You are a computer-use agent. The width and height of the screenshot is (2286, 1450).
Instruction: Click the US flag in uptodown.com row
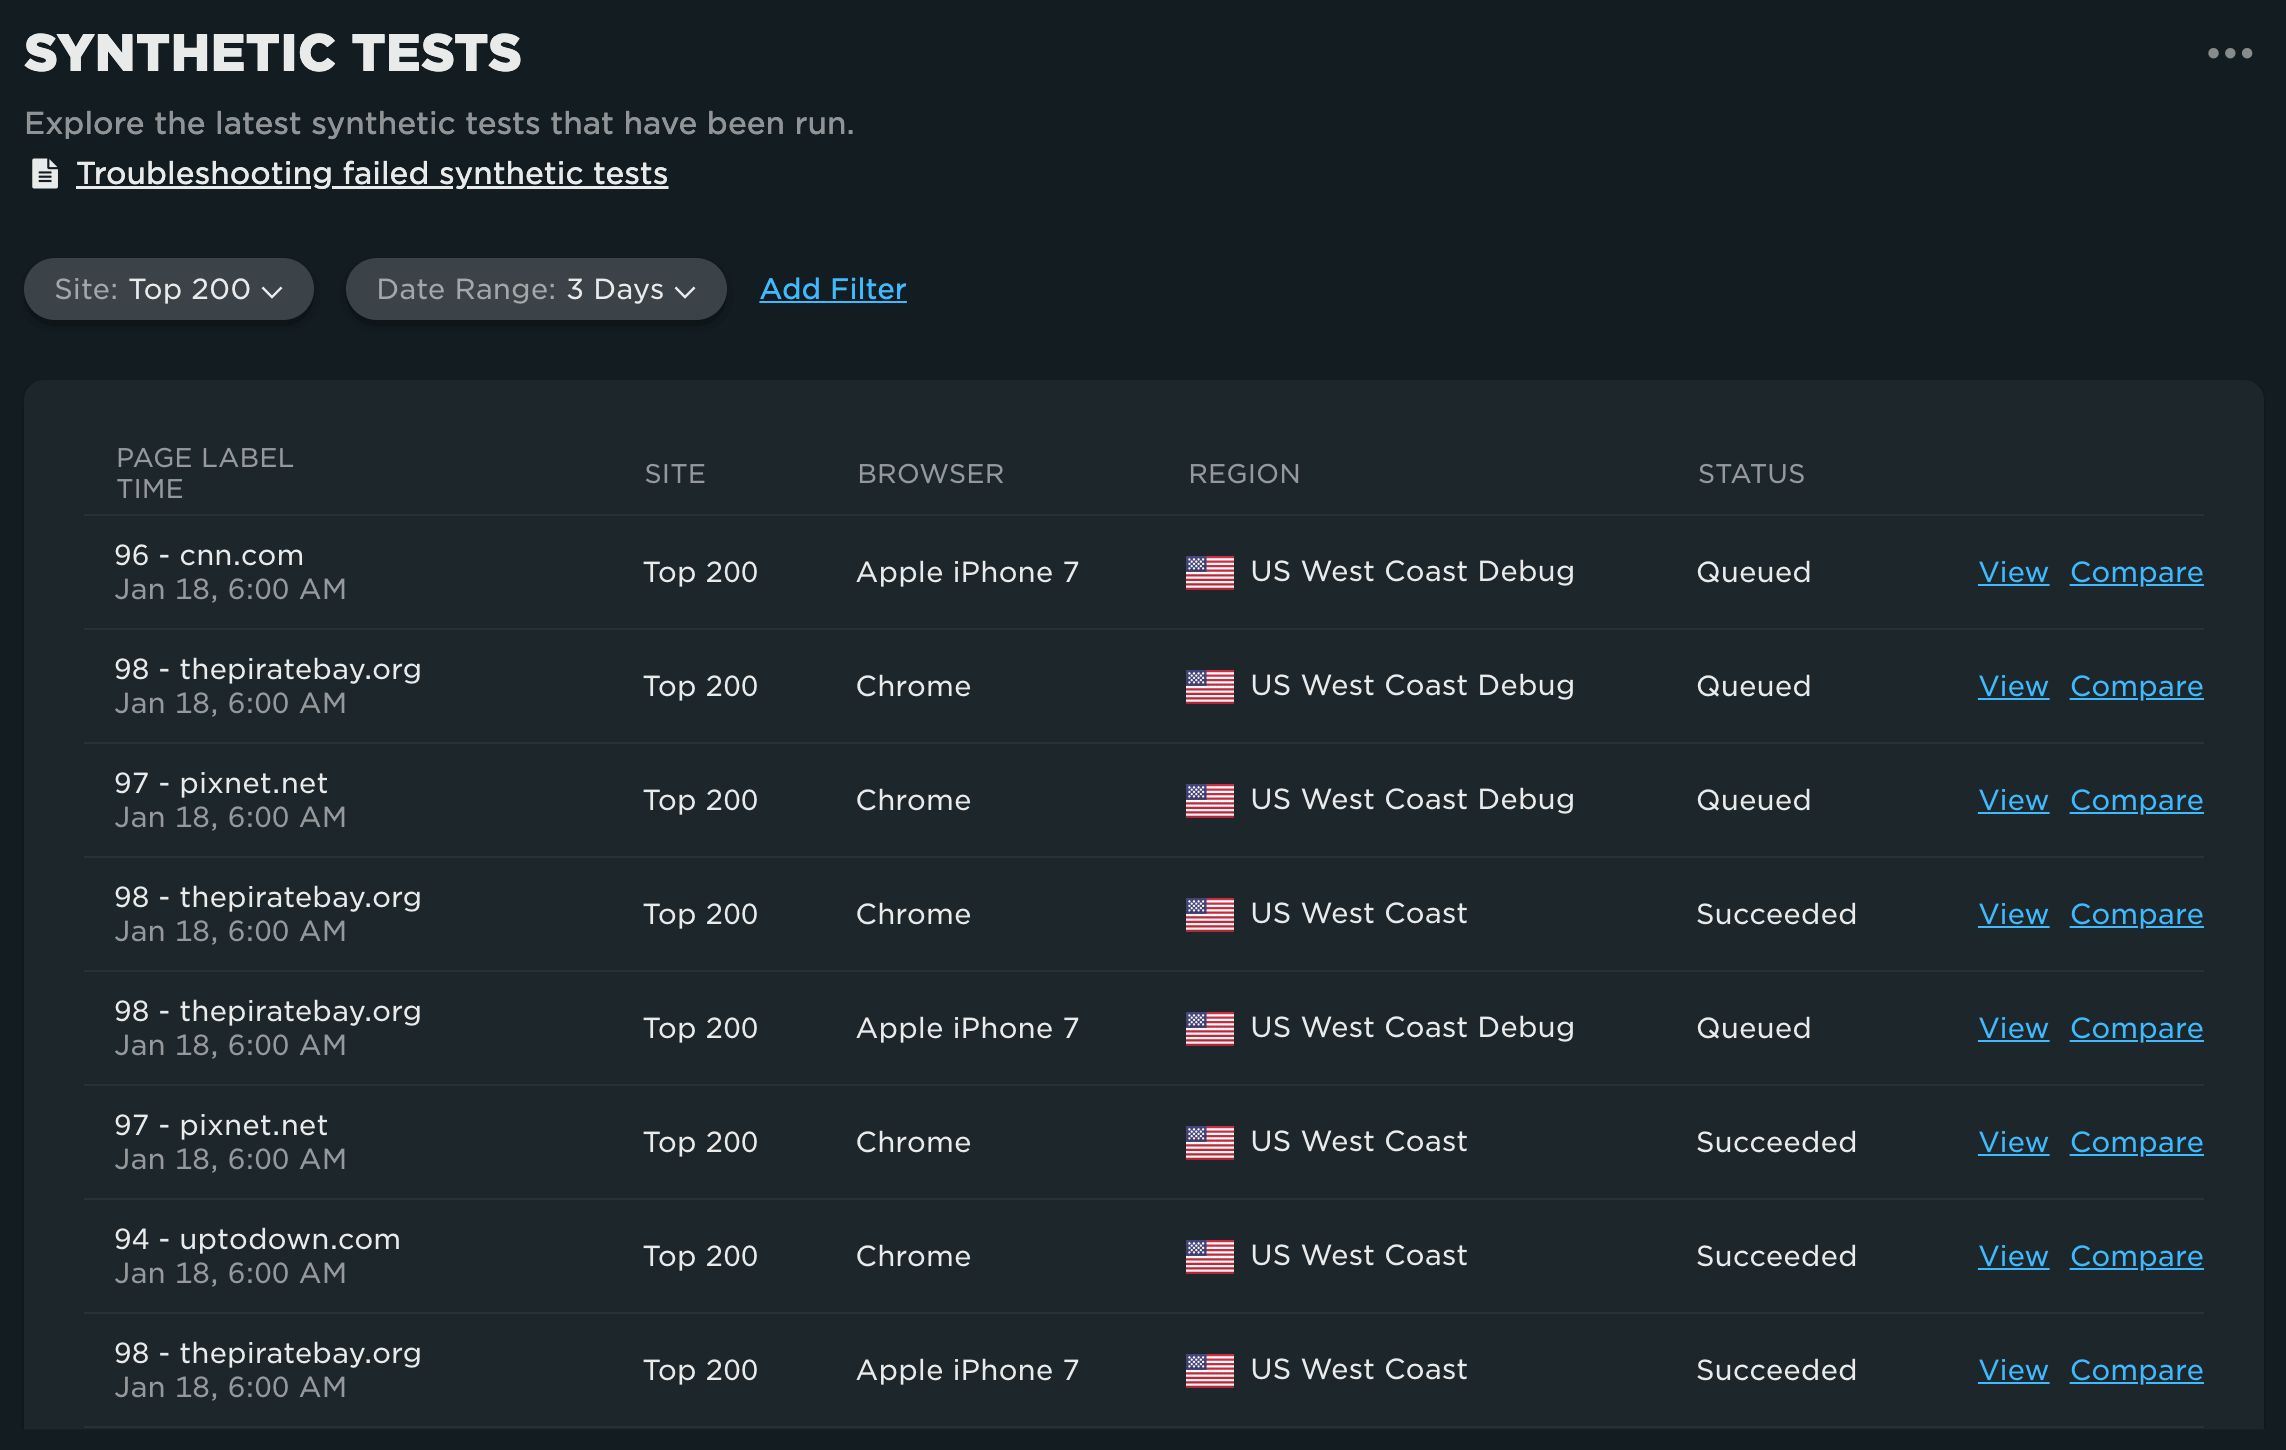point(1210,1256)
